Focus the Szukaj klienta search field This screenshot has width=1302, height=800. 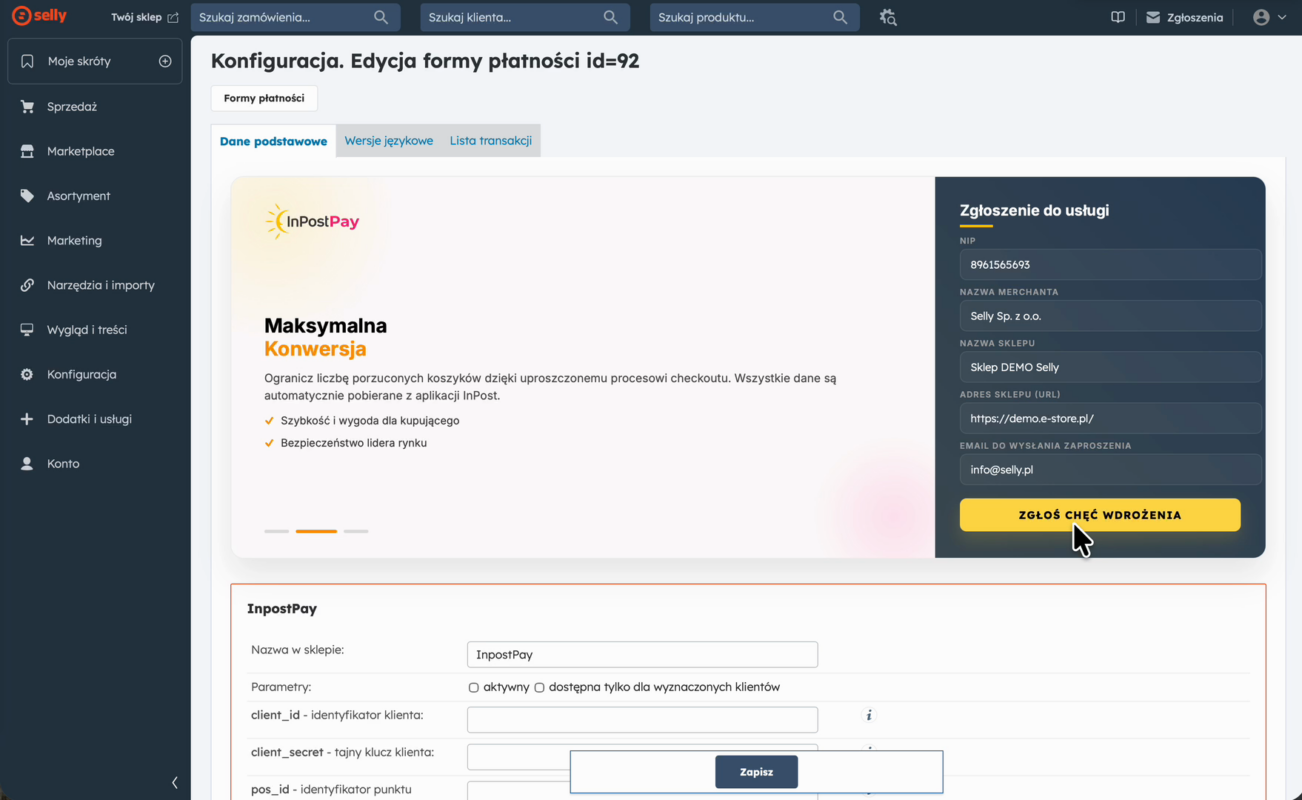point(525,17)
